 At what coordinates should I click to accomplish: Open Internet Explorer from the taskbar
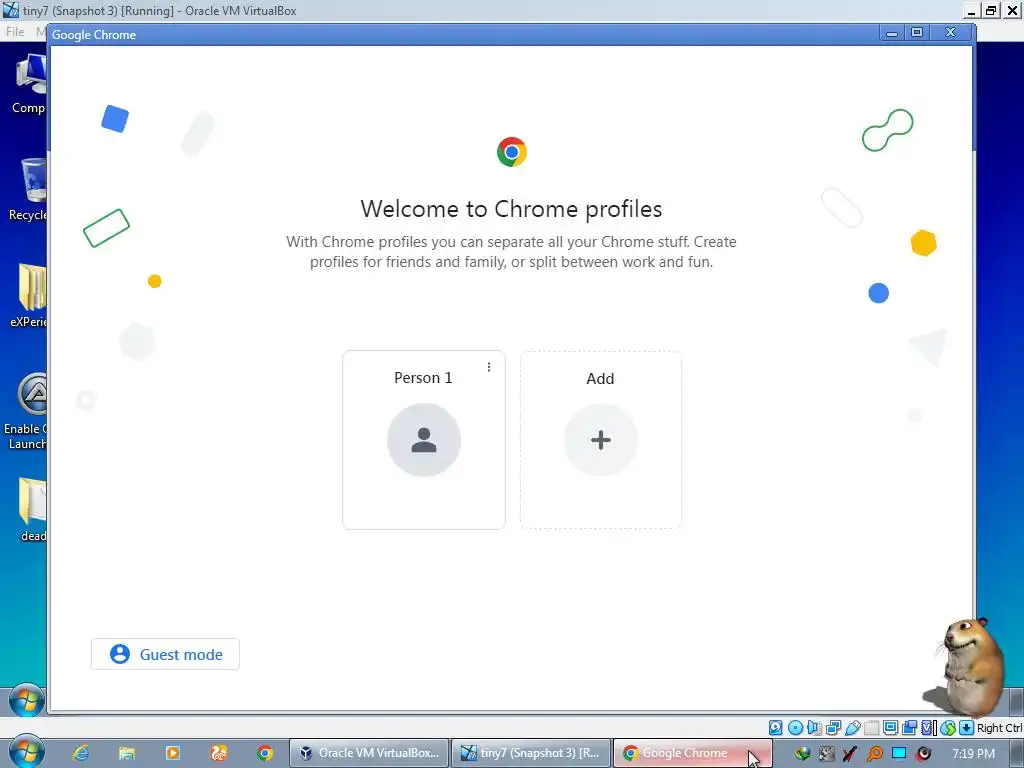click(81, 753)
